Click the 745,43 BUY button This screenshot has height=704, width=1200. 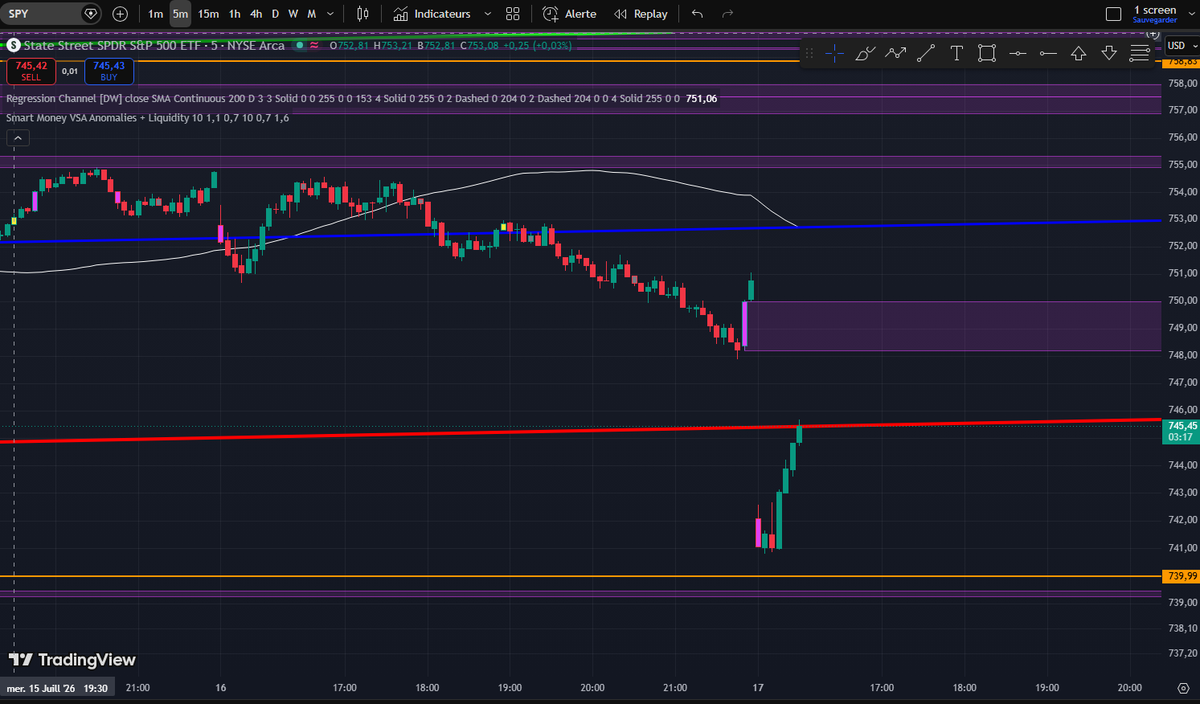[x=108, y=70]
